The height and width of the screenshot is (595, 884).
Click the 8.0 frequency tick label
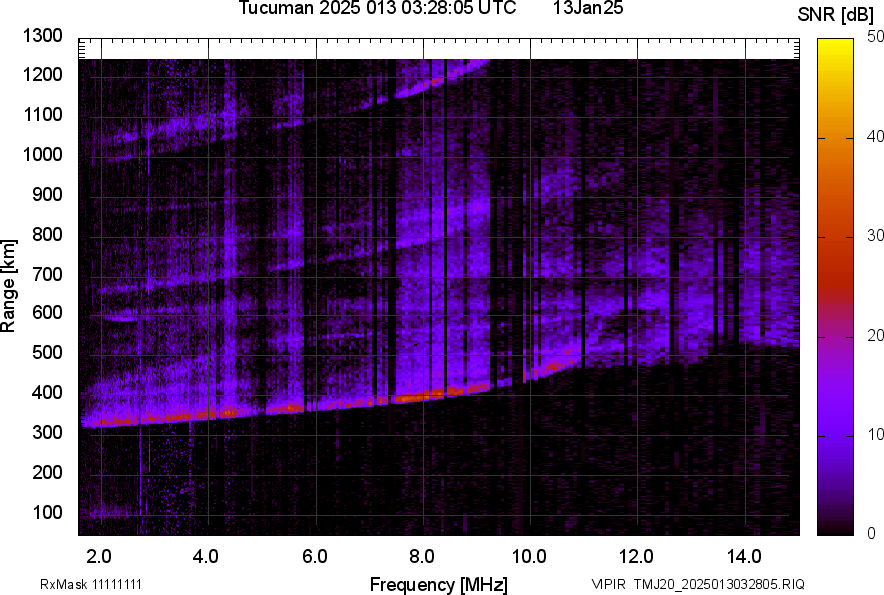click(422, 556)
